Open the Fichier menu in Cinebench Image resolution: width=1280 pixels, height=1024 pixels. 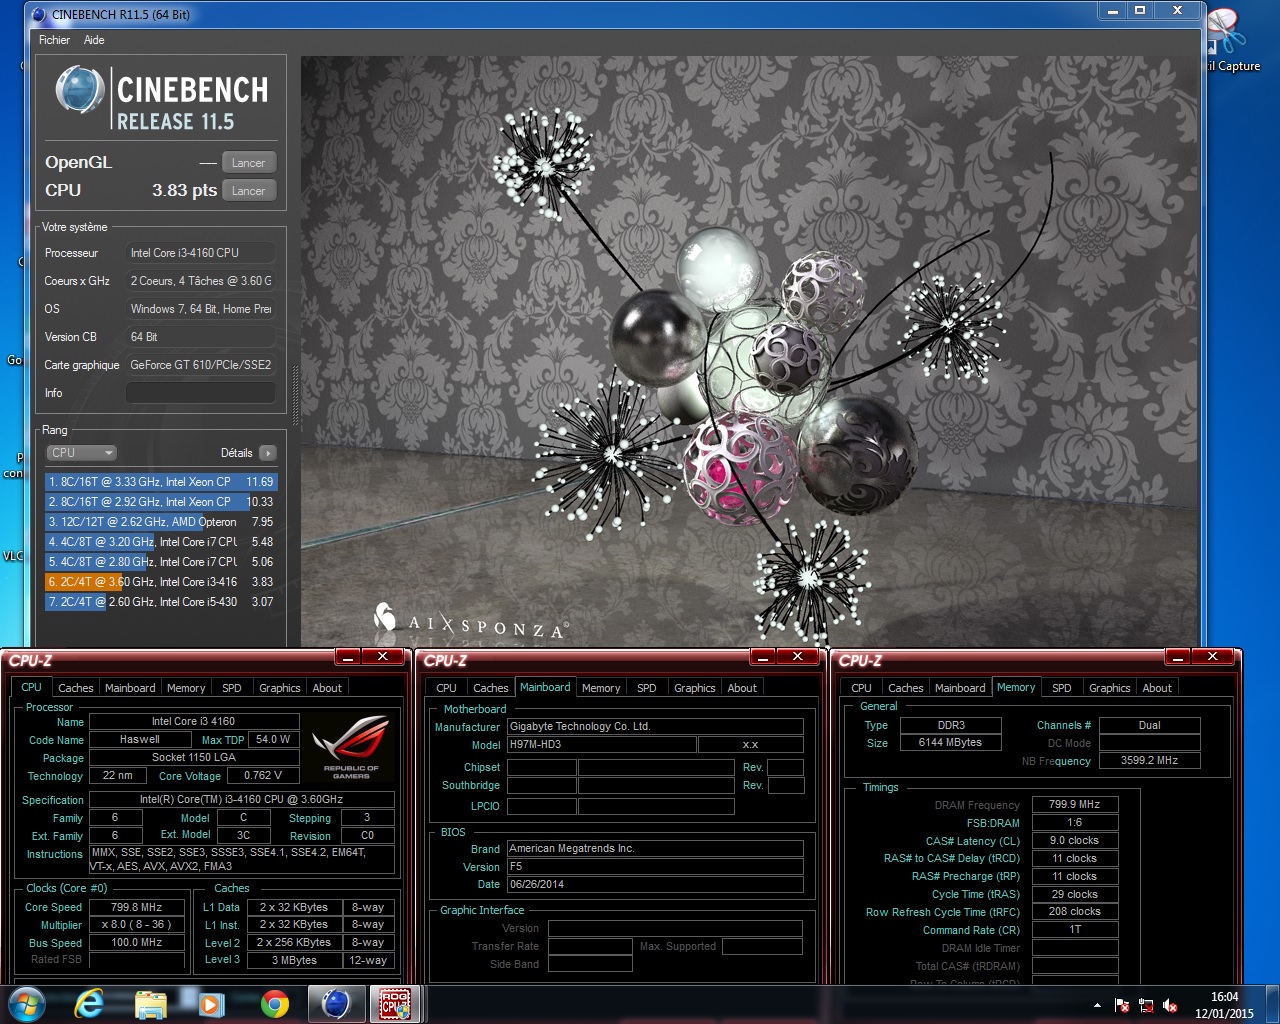[x=54, y=40]
